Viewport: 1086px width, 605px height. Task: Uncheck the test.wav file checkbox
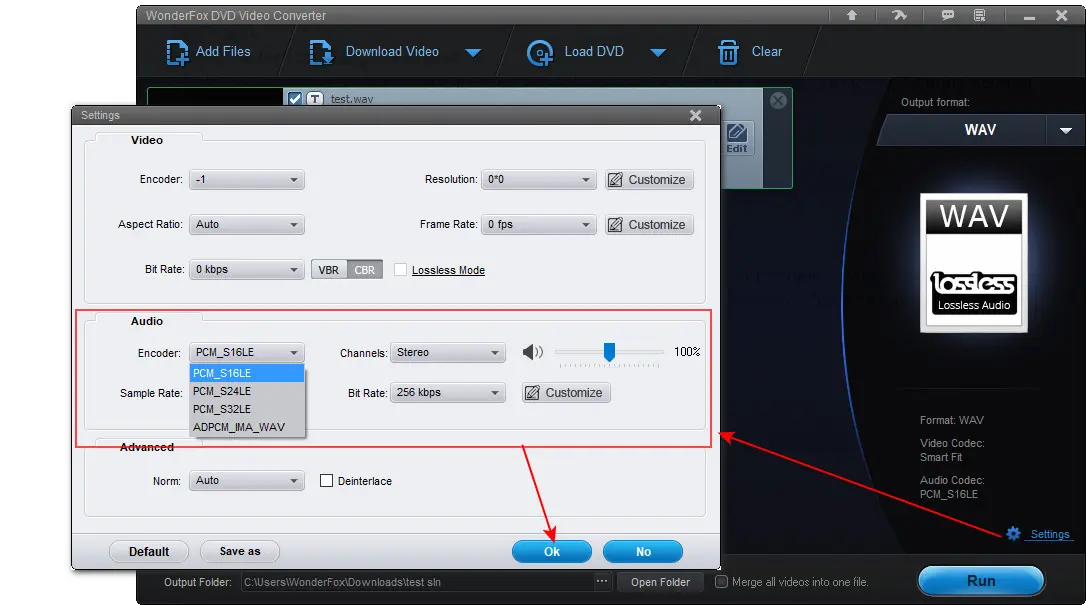(295, 99)
